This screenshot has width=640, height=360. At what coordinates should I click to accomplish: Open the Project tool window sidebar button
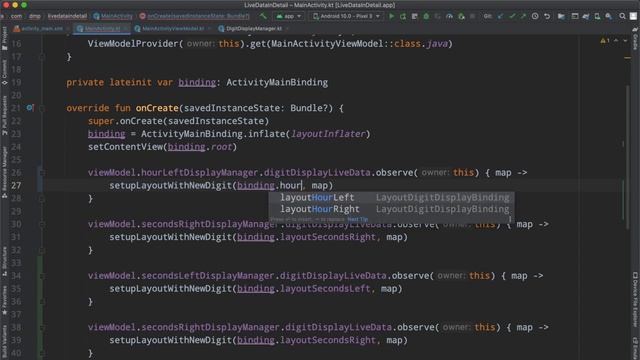pyautogui.click(x=4, y=38)
